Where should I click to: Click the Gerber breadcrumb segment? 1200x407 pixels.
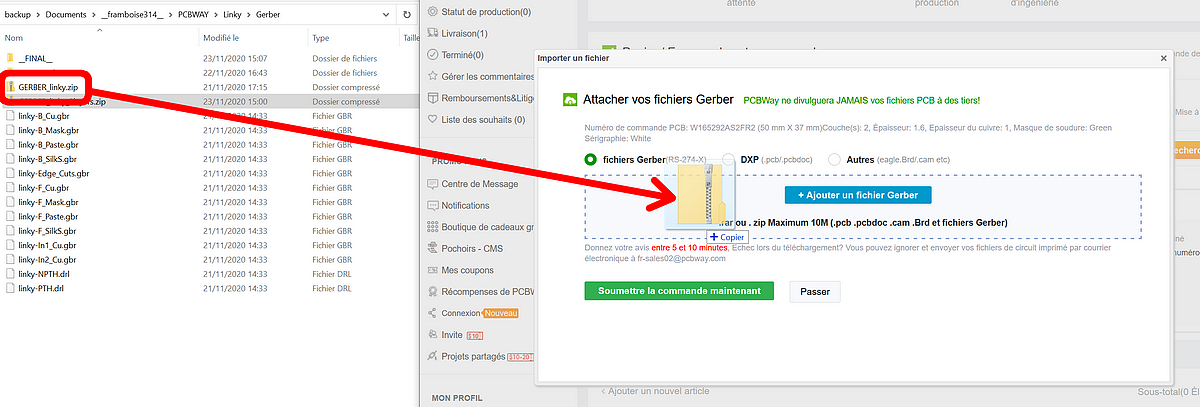coord(268,16)
